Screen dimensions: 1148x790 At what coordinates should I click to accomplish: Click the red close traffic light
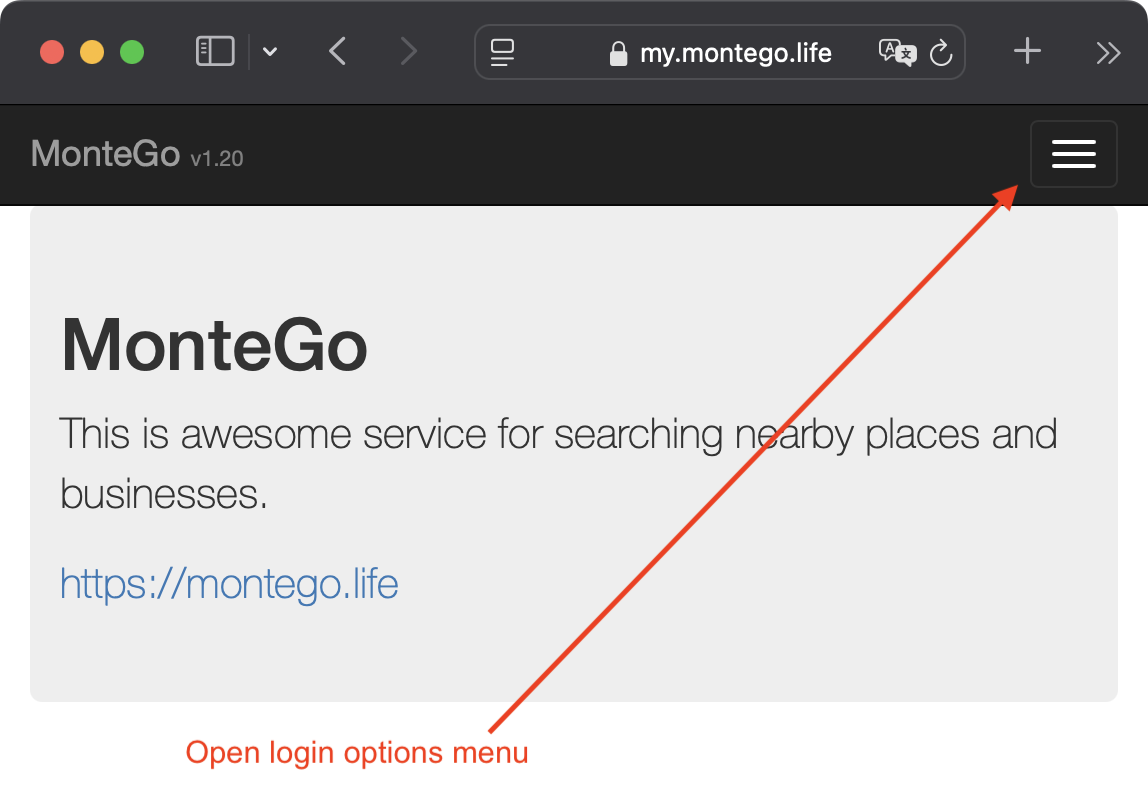(x=51, y=52)
